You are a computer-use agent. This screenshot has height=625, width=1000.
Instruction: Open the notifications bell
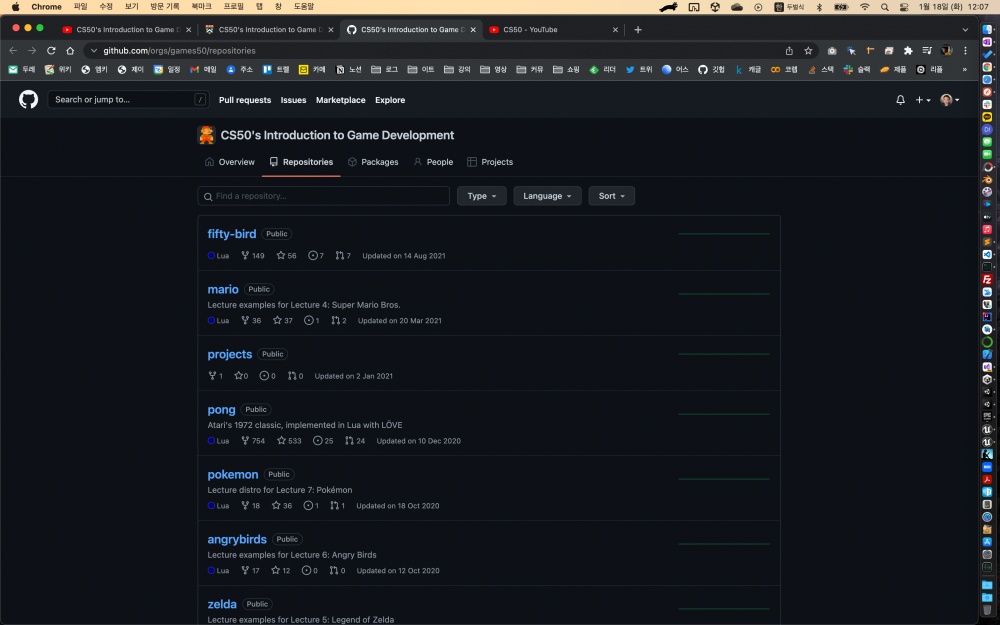(x=900, y=100)
